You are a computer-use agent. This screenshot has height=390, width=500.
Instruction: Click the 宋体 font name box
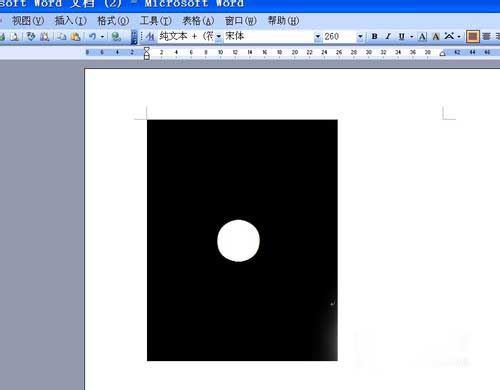(x=269, y=36)
